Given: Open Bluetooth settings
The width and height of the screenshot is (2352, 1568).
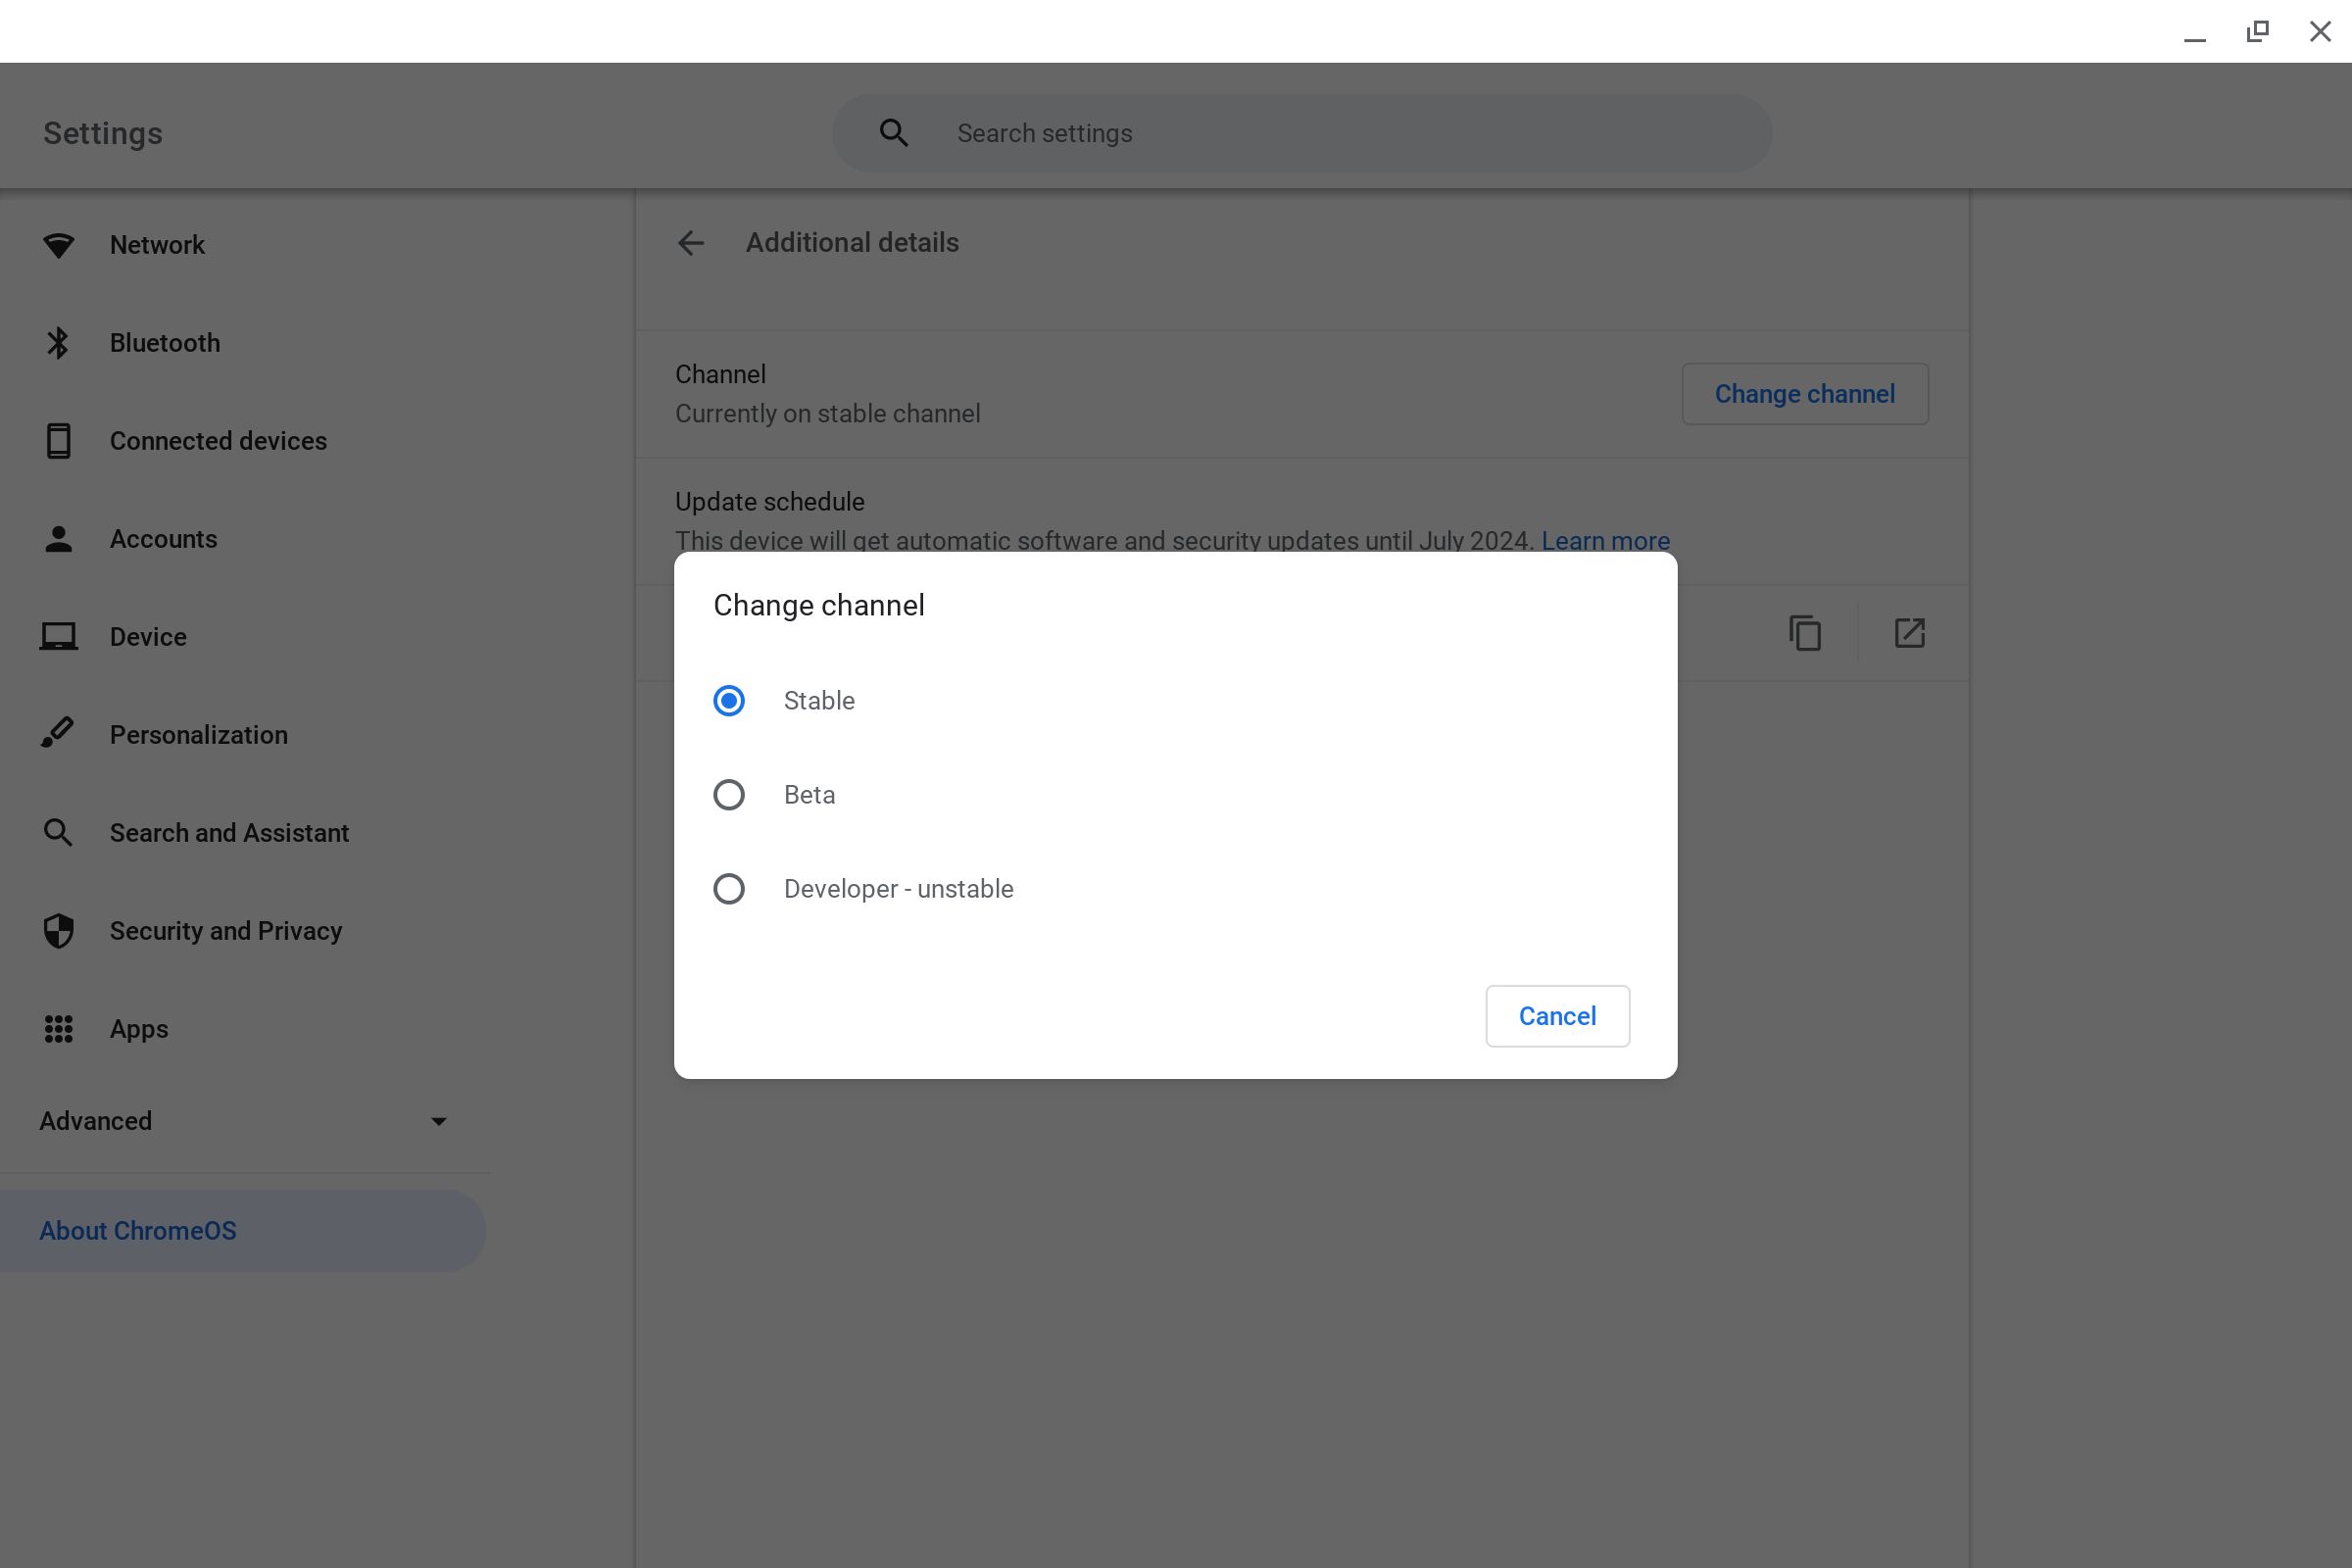Looking at the screenshot, I should (x=165, y=343).
